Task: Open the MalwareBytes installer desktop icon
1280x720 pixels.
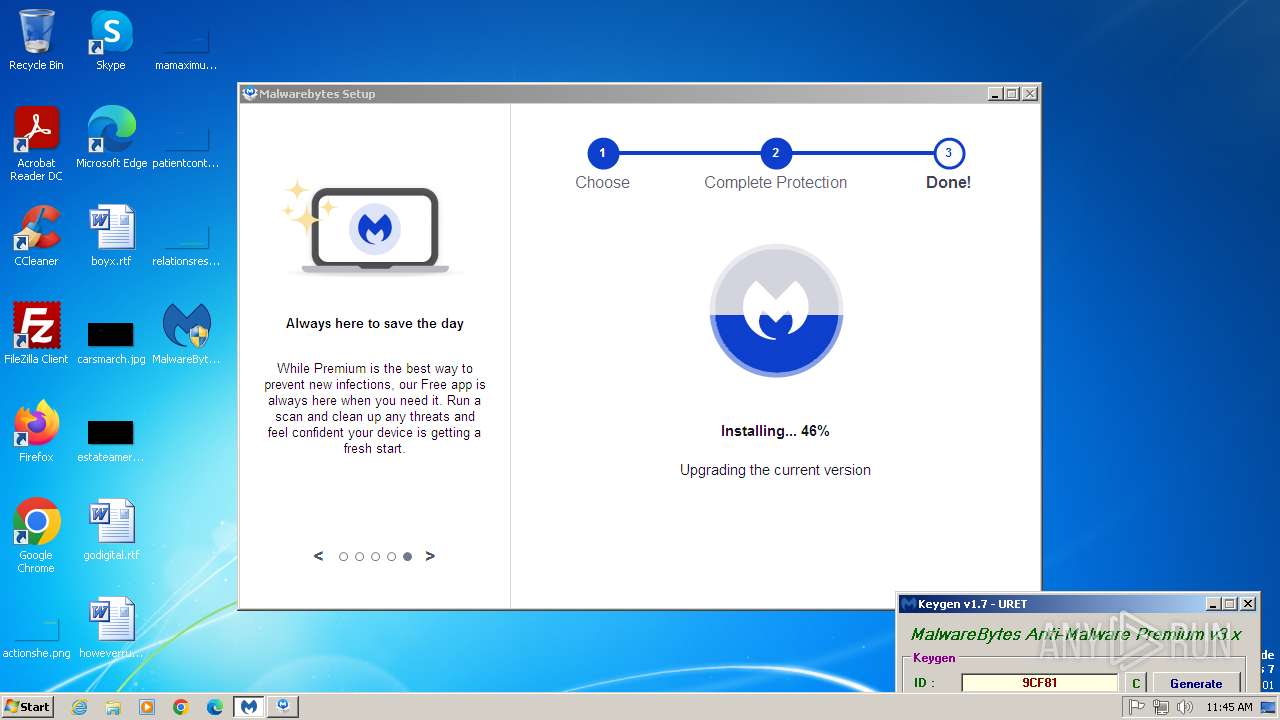Action: pos(186,334)
